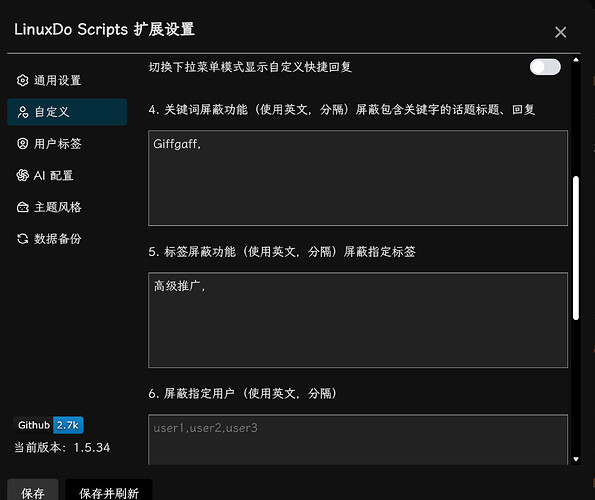The image size is (595, 500).
Task: Open the AI 配置 tab
Action: pos(67,175)
